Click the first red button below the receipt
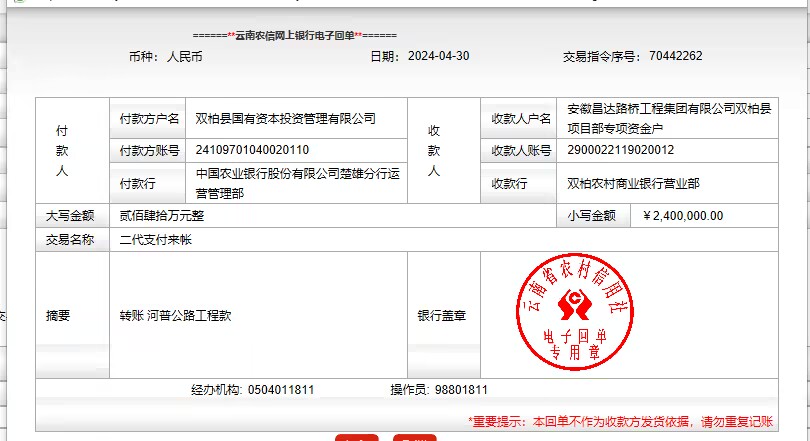 pos(356,438)
